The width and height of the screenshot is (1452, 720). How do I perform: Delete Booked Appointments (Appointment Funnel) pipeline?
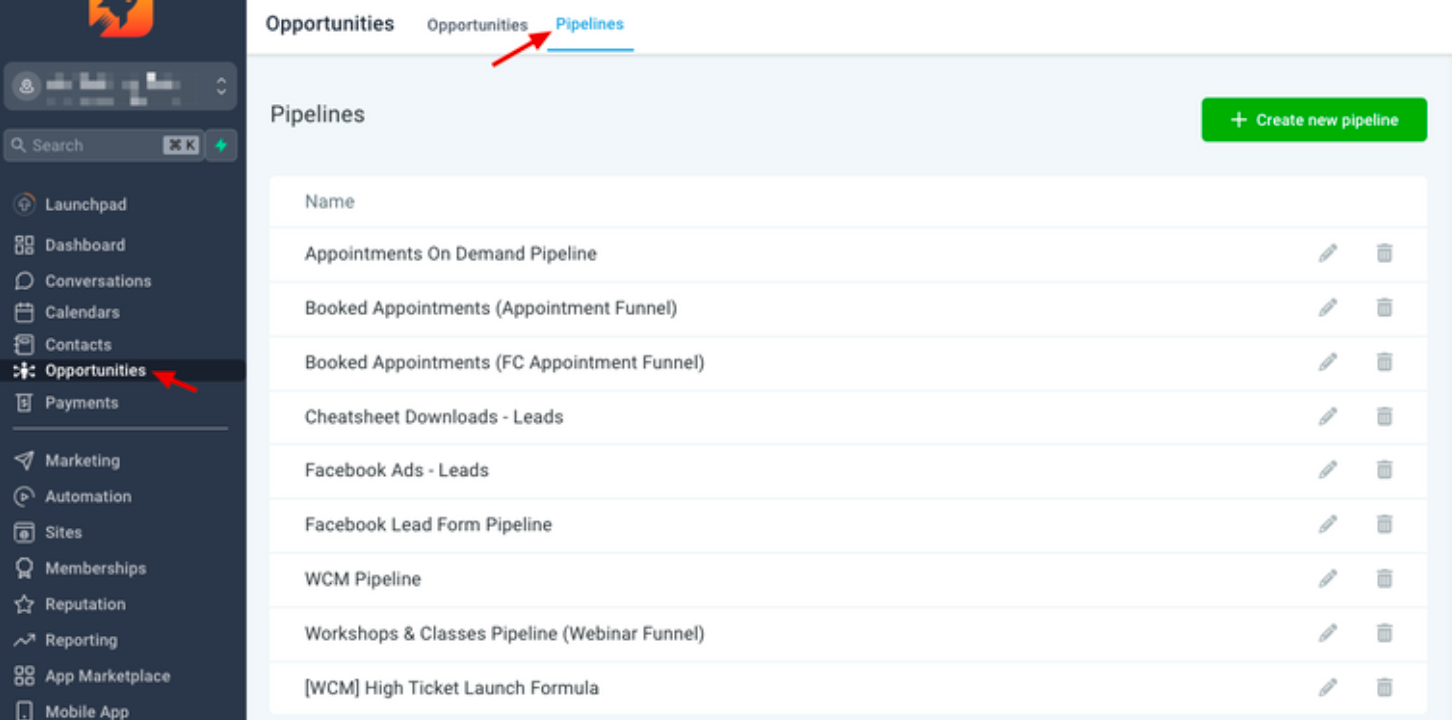coord(1384,308)
